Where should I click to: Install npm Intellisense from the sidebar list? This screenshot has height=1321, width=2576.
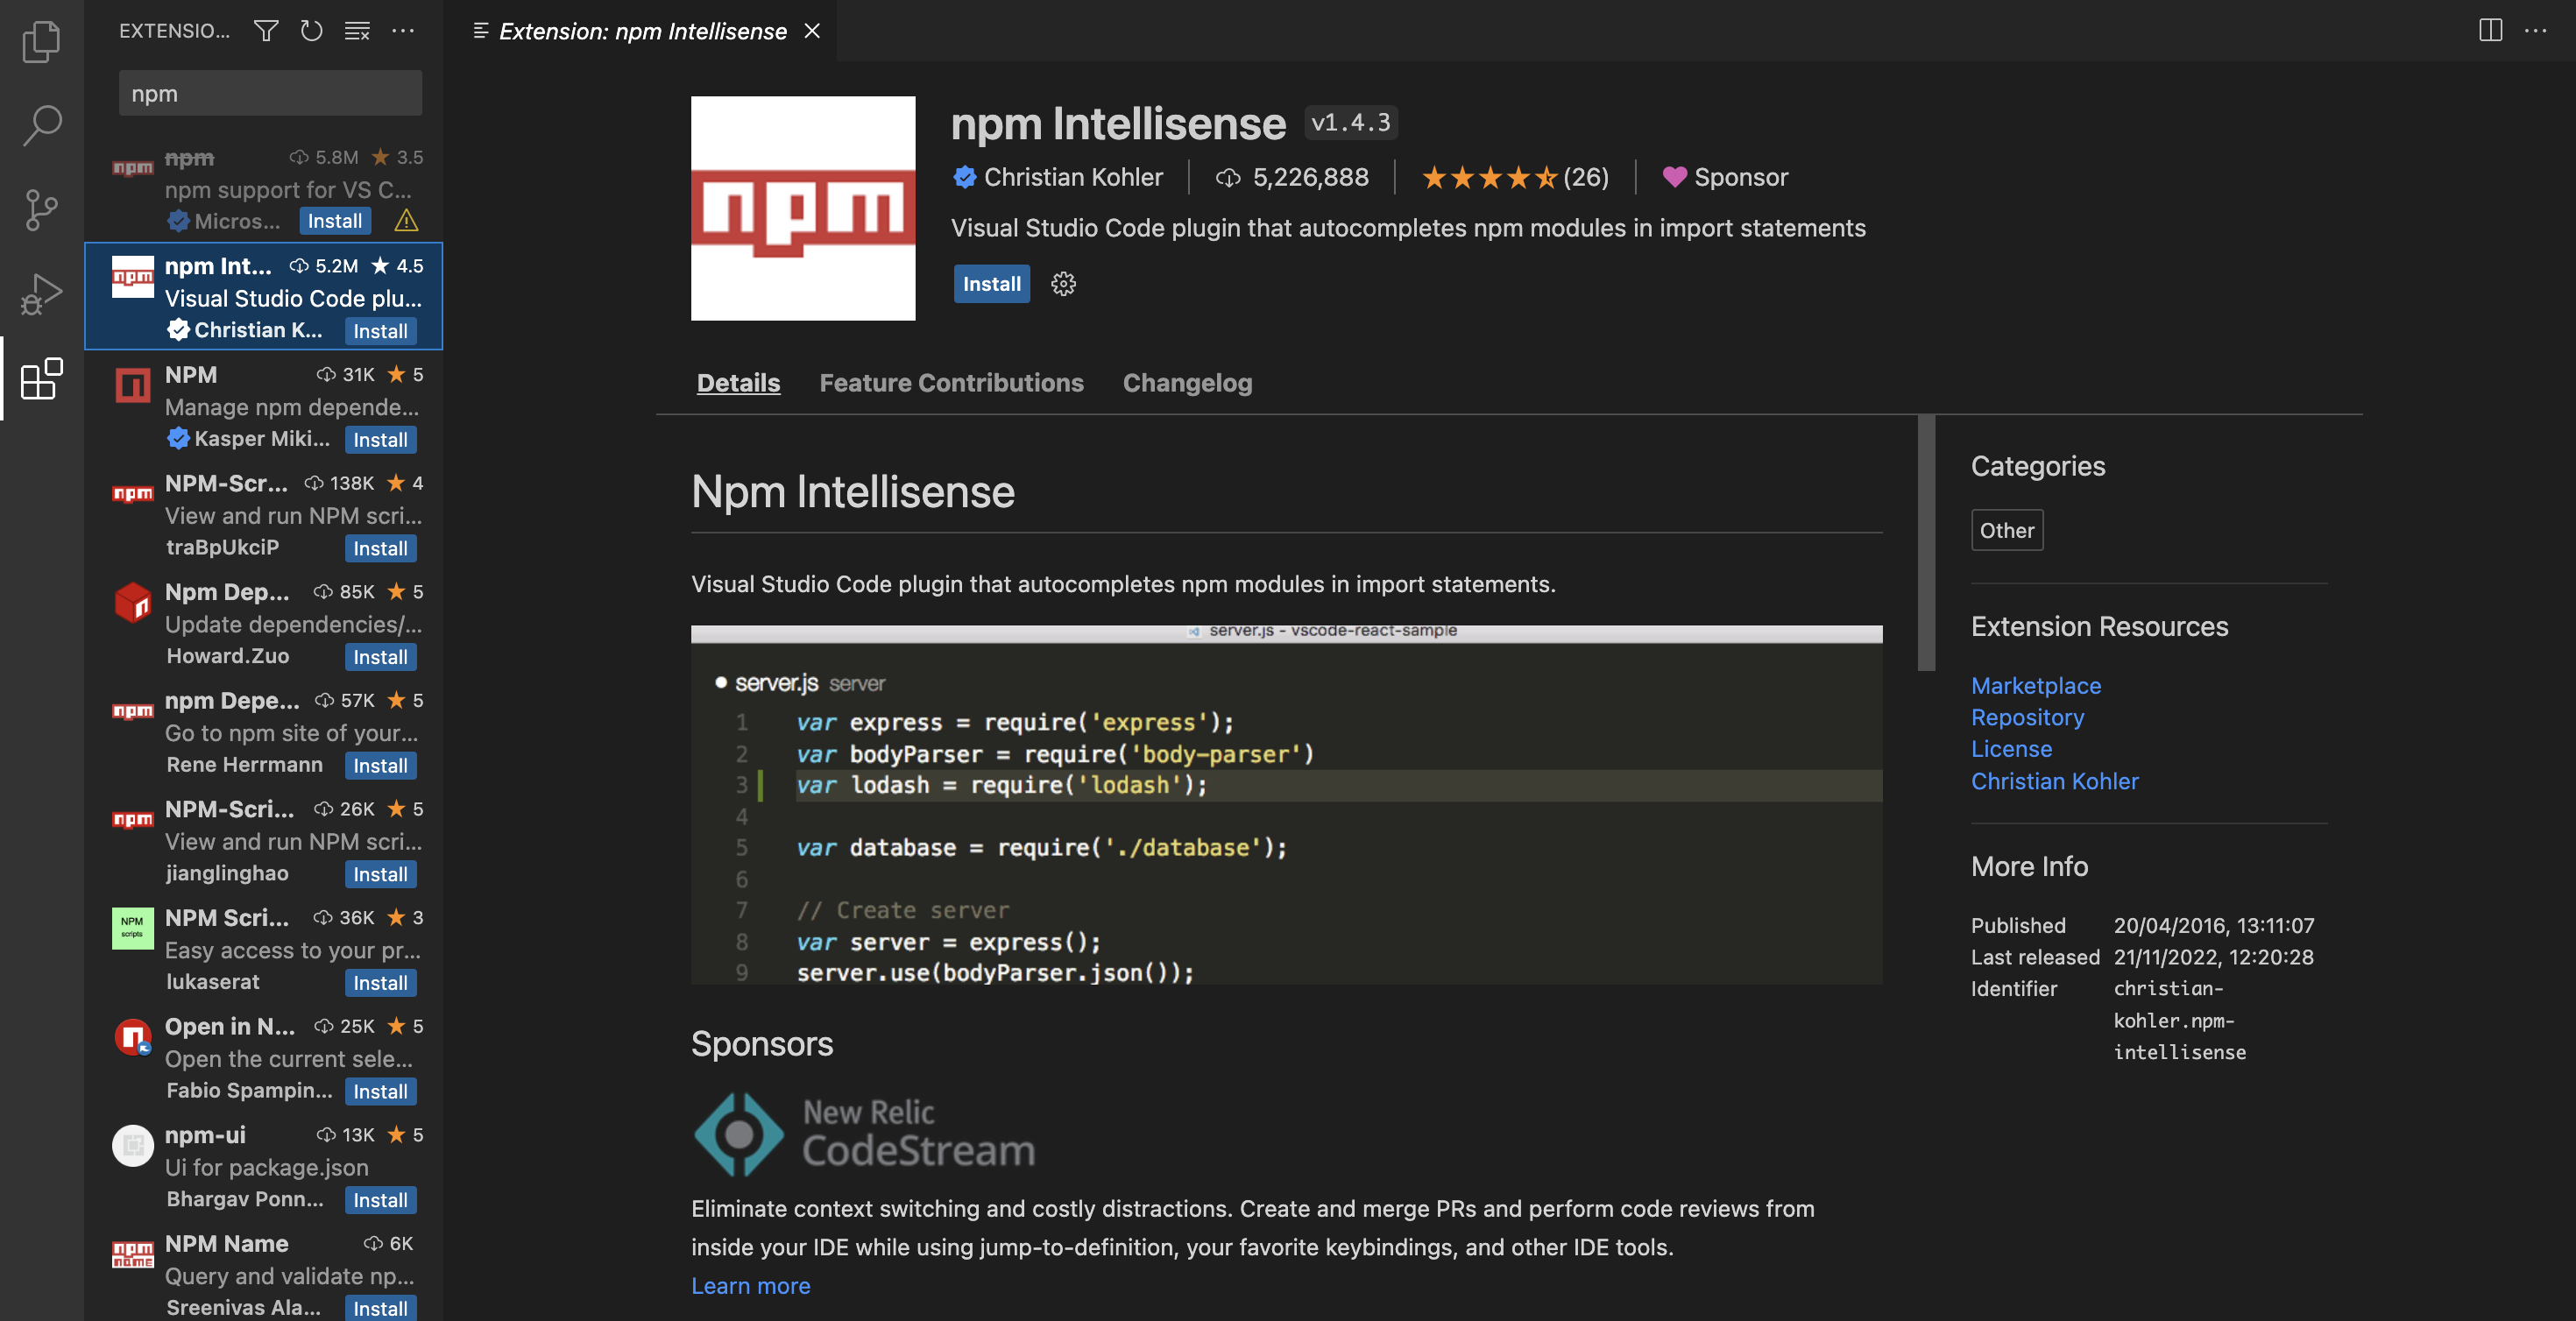380,331
